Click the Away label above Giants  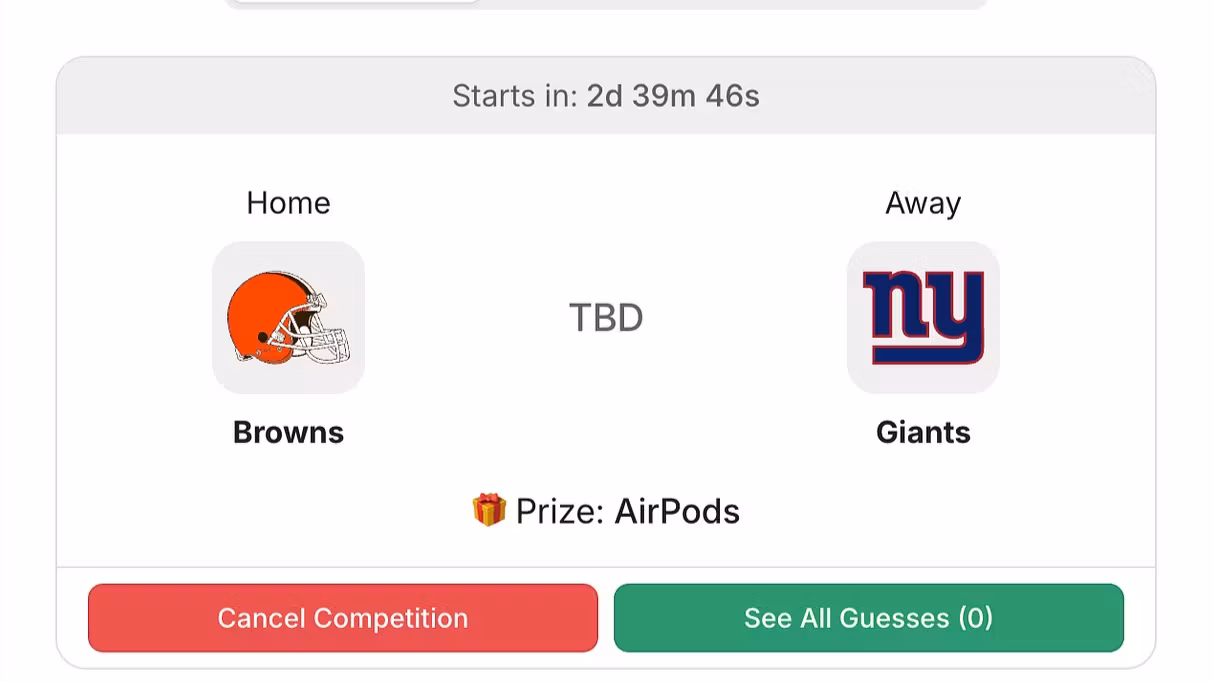coord(922,203)
